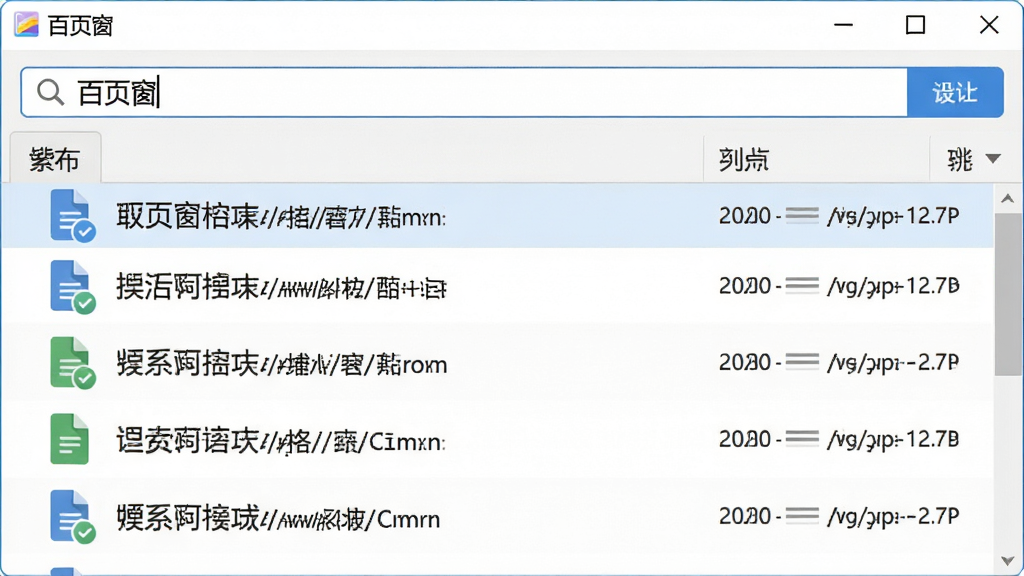The height and width of the screenshot is (576, 1024).
Task: Select the 紫布 tab
Action: coord(55,159)
